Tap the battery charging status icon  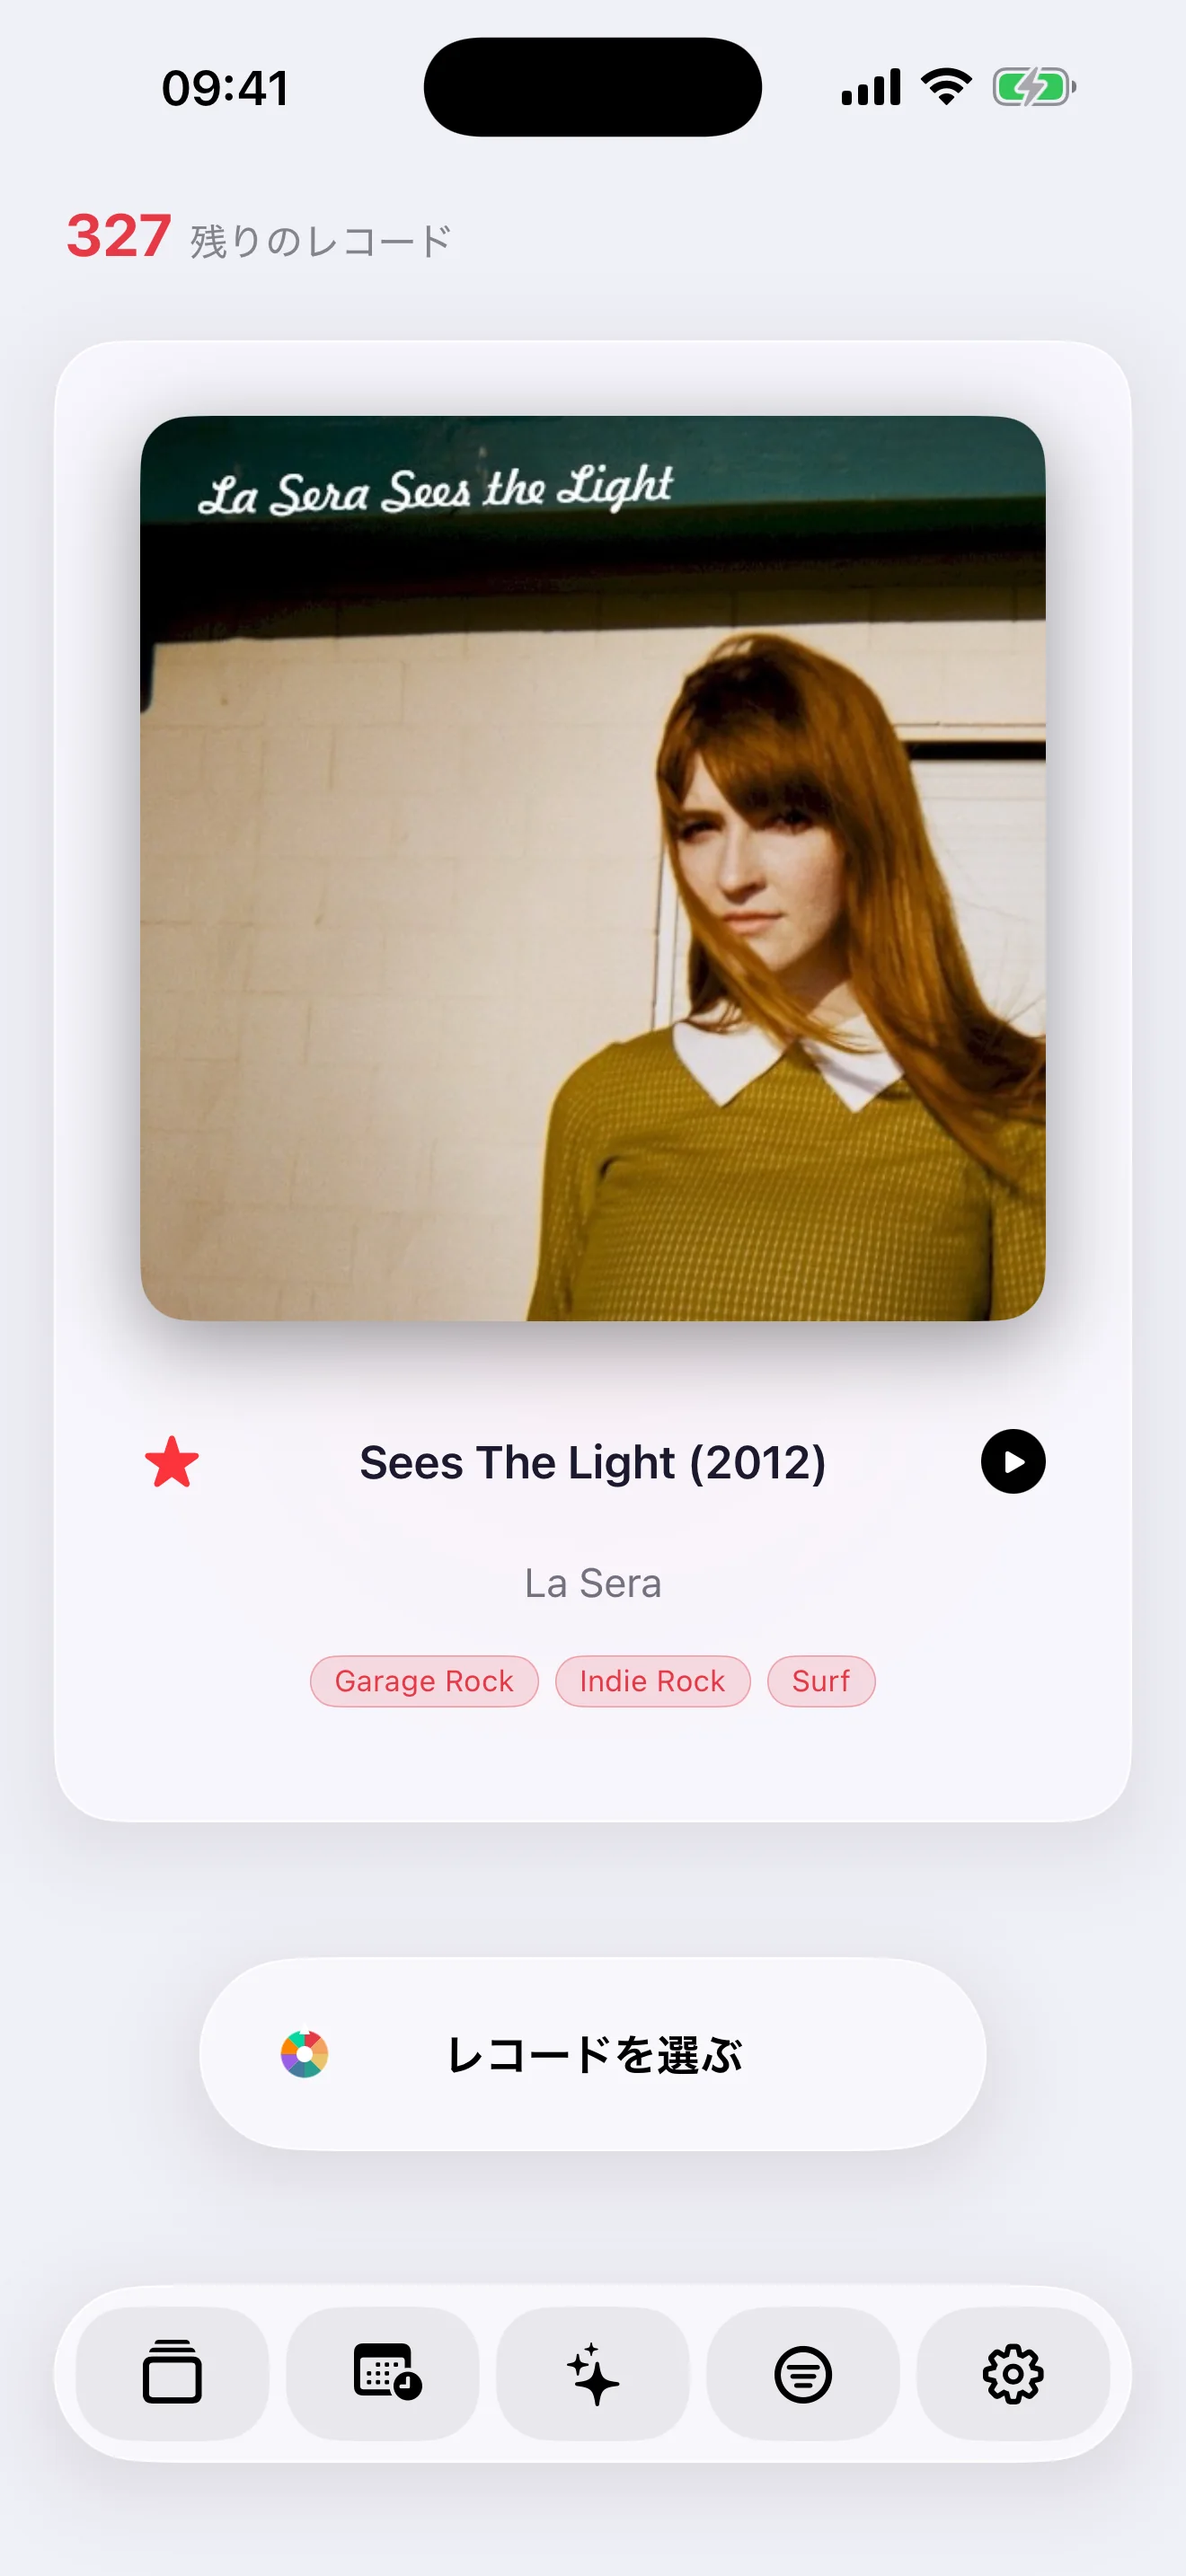click(x=1034, y=87)
